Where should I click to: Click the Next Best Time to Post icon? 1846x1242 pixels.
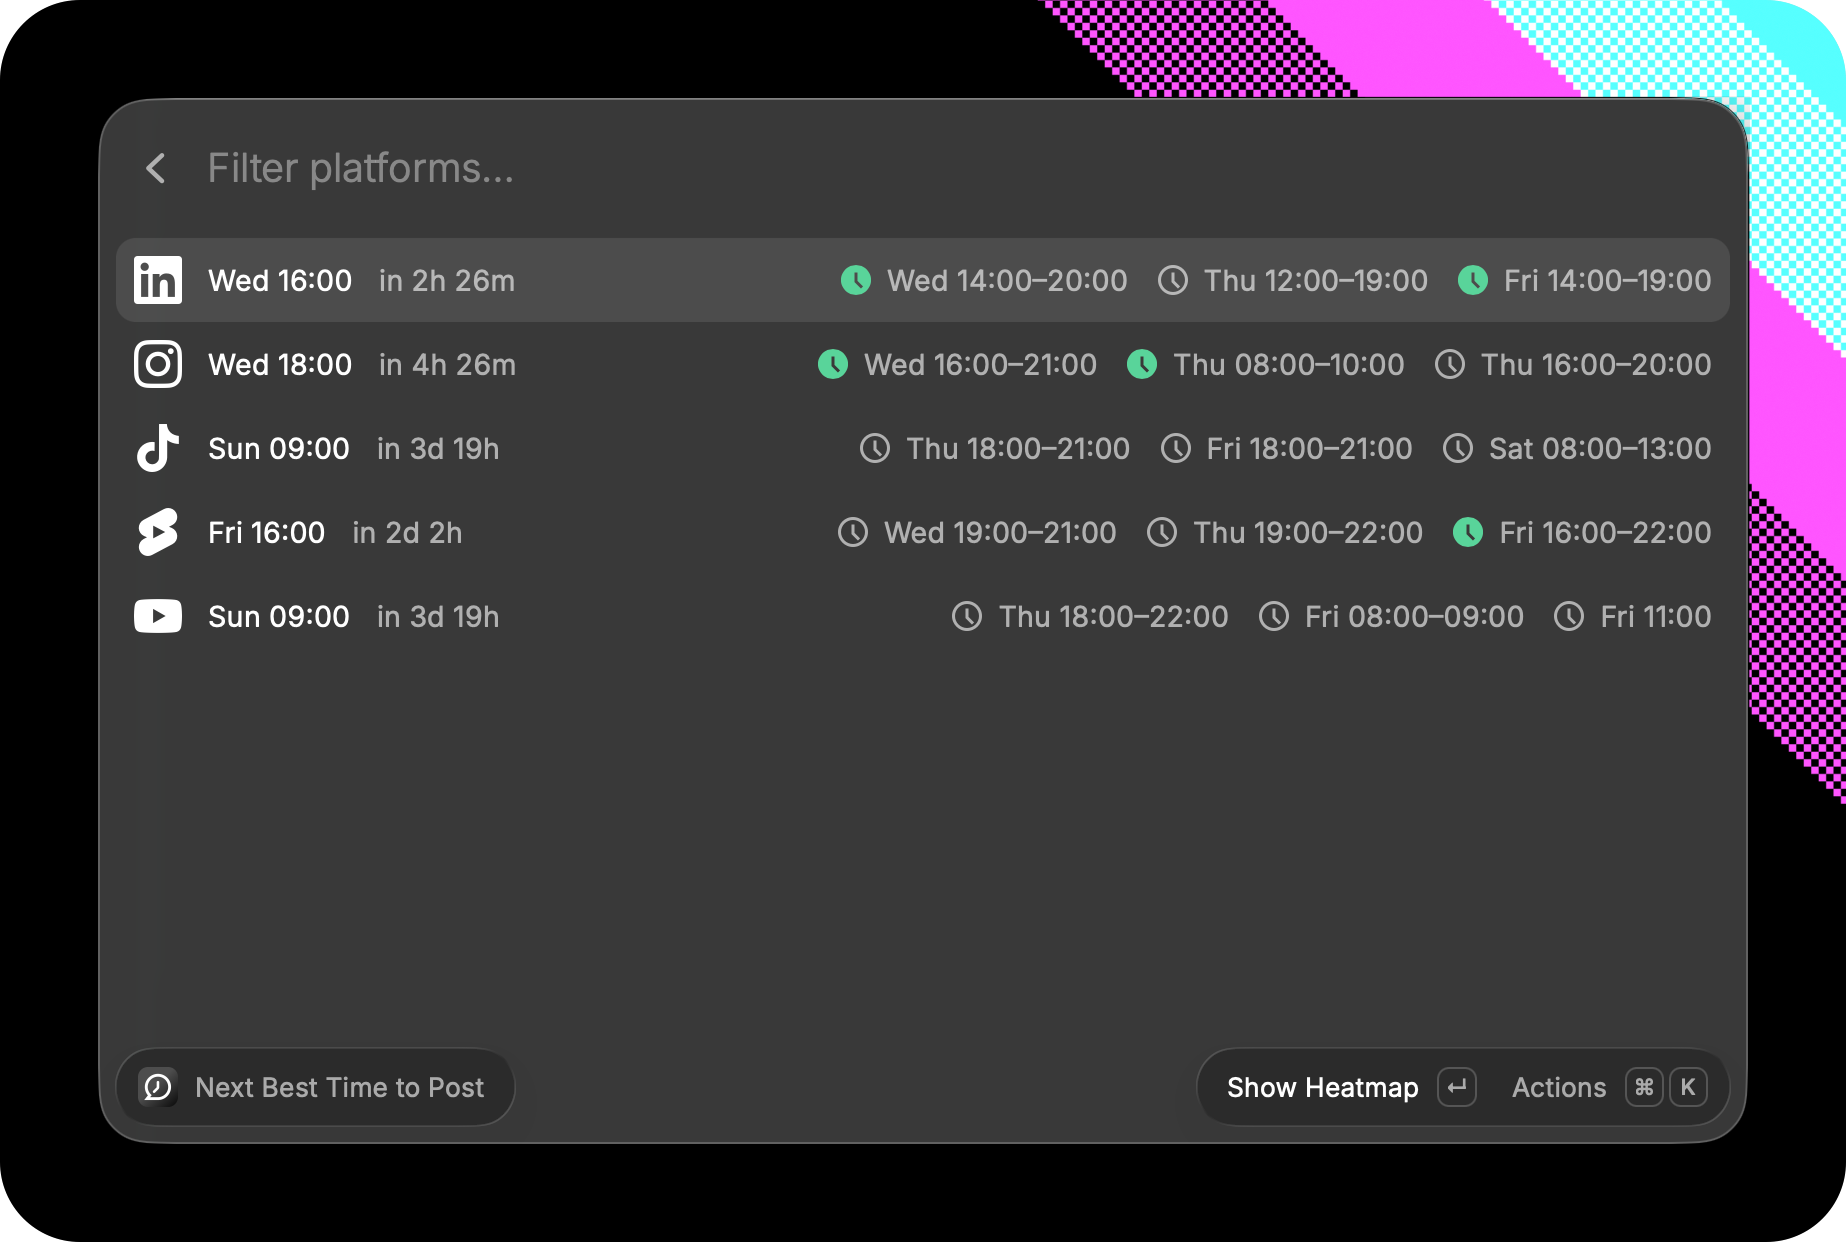(158, 1087)
